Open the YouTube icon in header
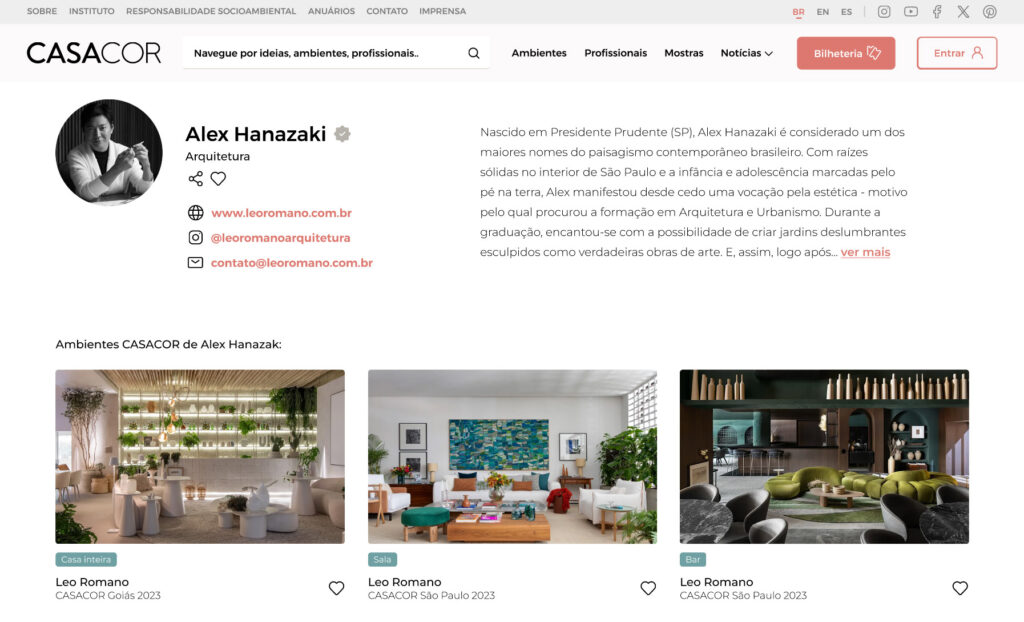 pyautogui.click(x=910, y=12)
